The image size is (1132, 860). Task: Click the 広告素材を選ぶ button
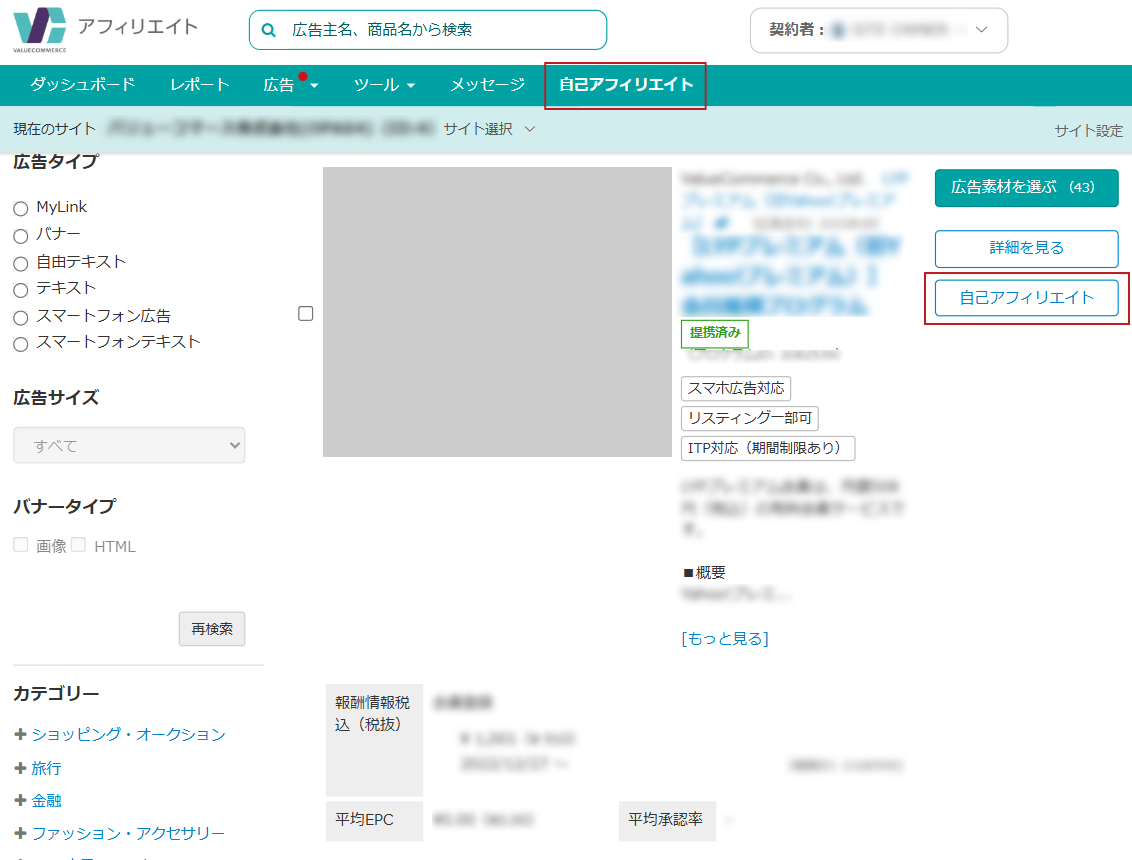tap(1026, 187)
